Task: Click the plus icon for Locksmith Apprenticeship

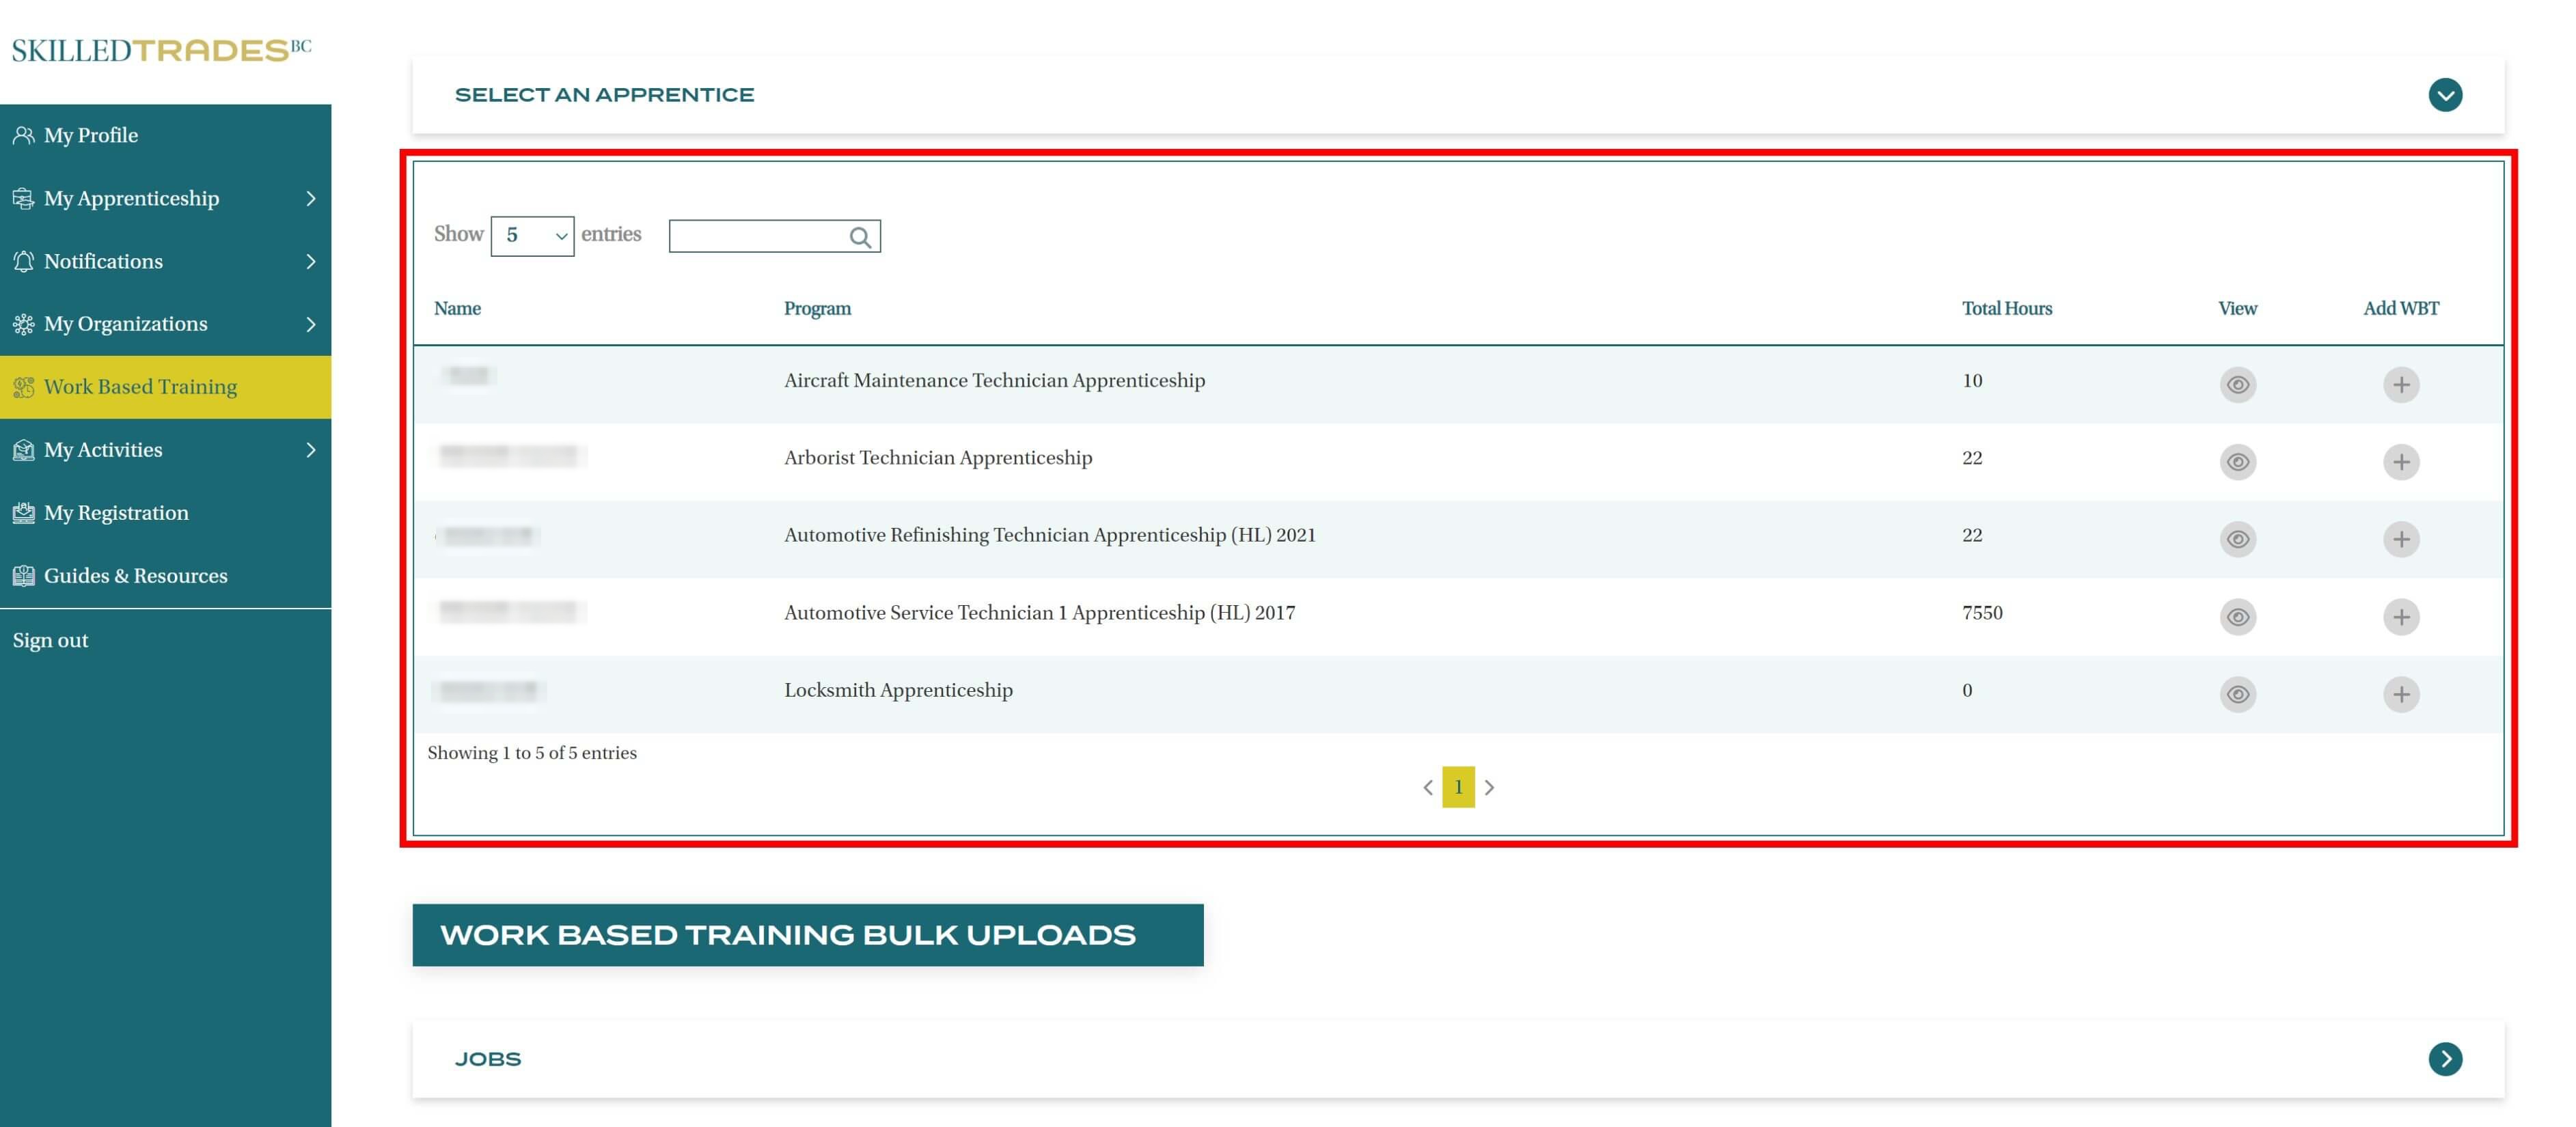Action: click(x=2400, y=694)
